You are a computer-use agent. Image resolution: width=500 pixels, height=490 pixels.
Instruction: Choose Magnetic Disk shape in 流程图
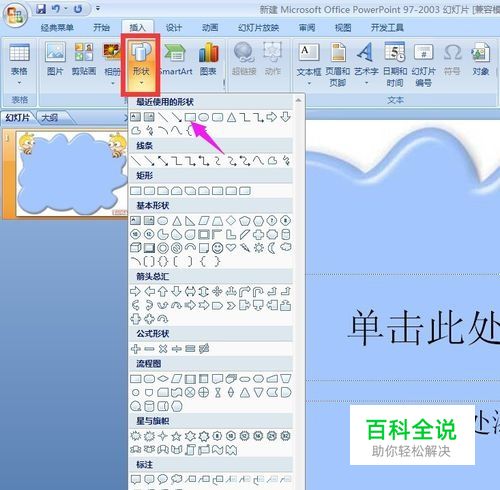coord(149,406)
